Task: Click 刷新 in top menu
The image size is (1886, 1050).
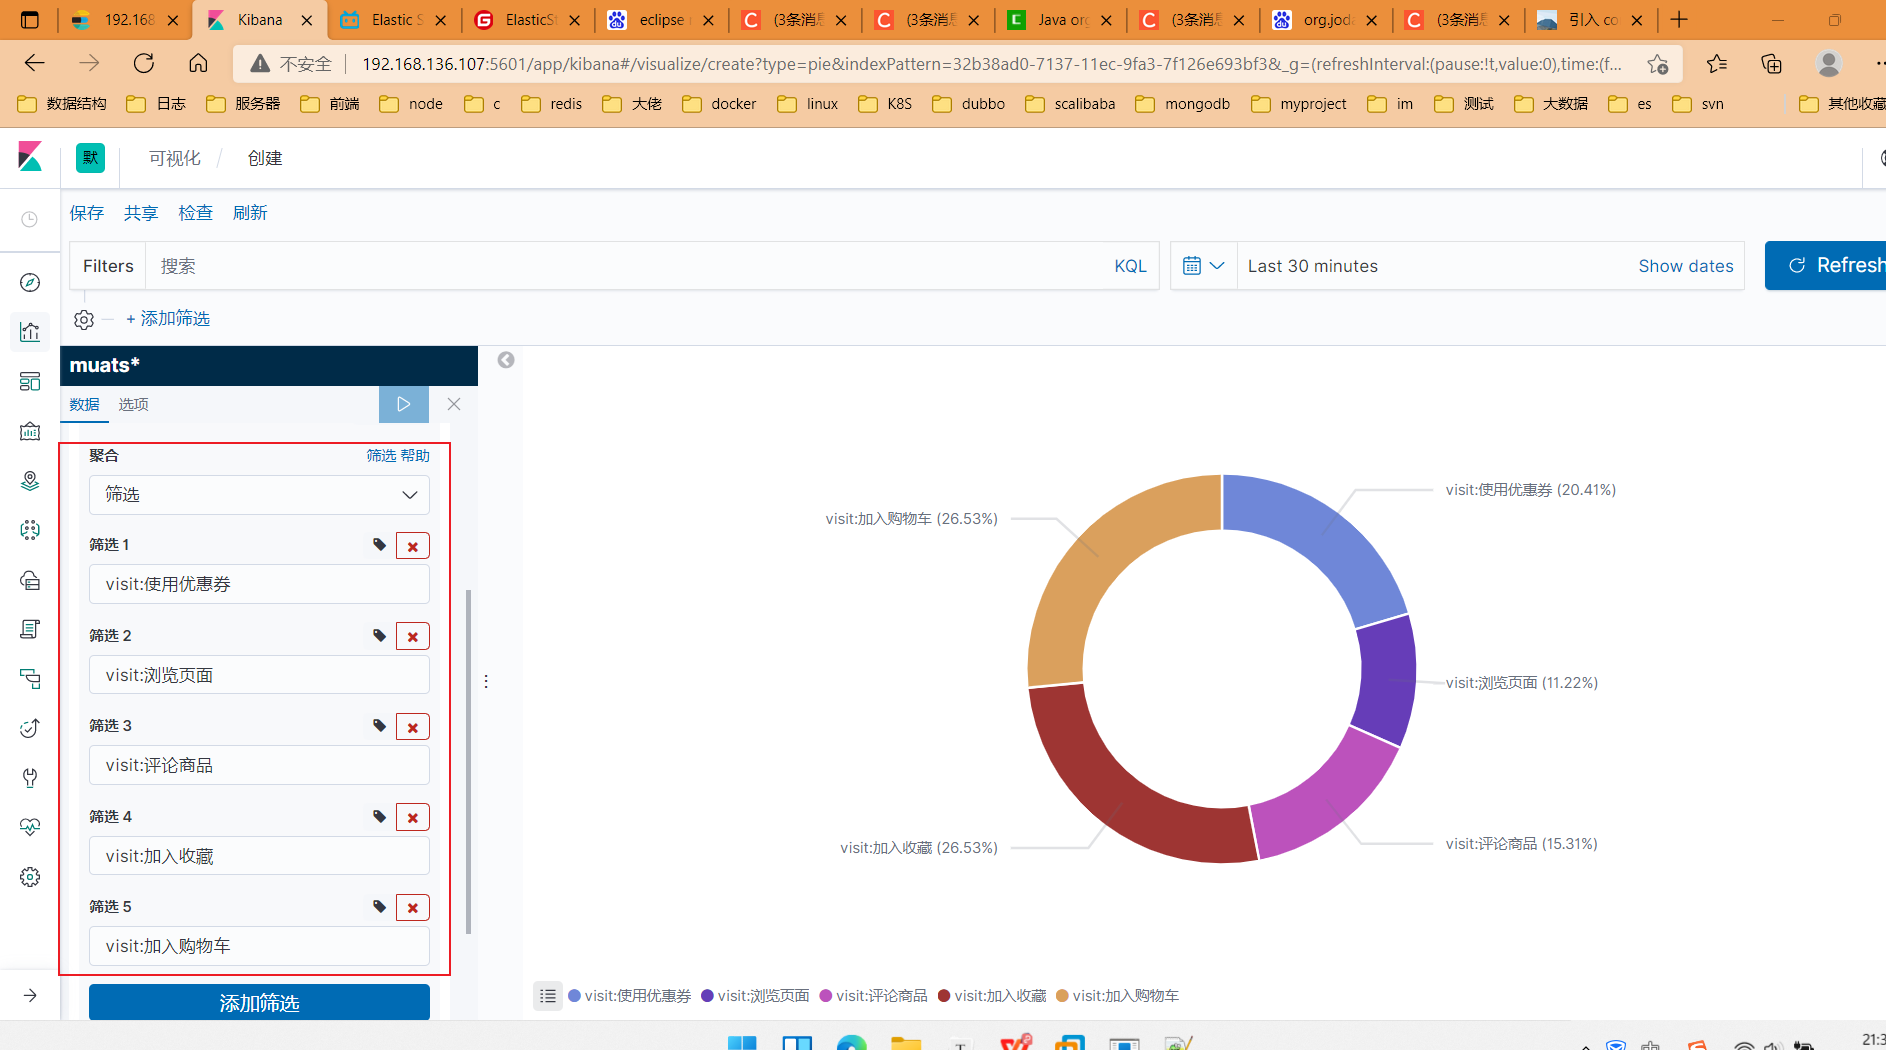Action: click(x=250, y=213)
